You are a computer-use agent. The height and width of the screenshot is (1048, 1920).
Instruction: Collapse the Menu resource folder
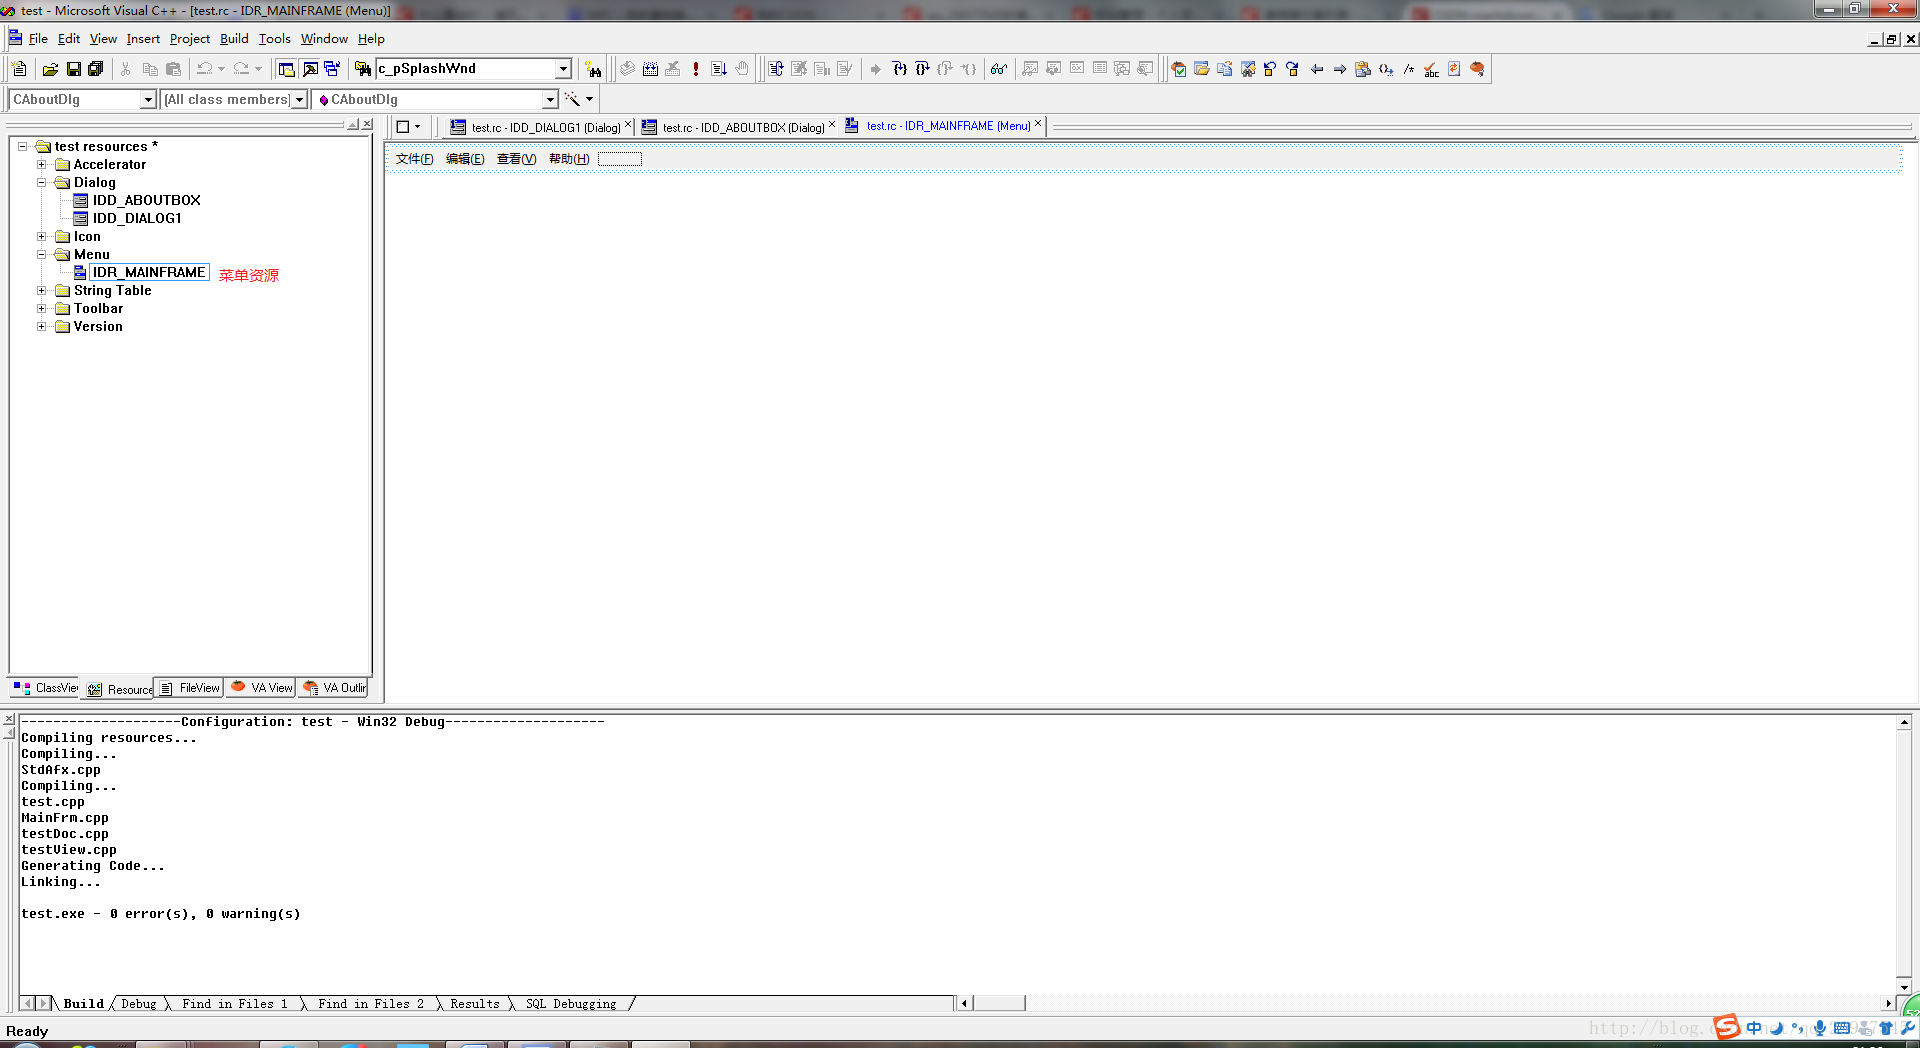pos(41,254)
